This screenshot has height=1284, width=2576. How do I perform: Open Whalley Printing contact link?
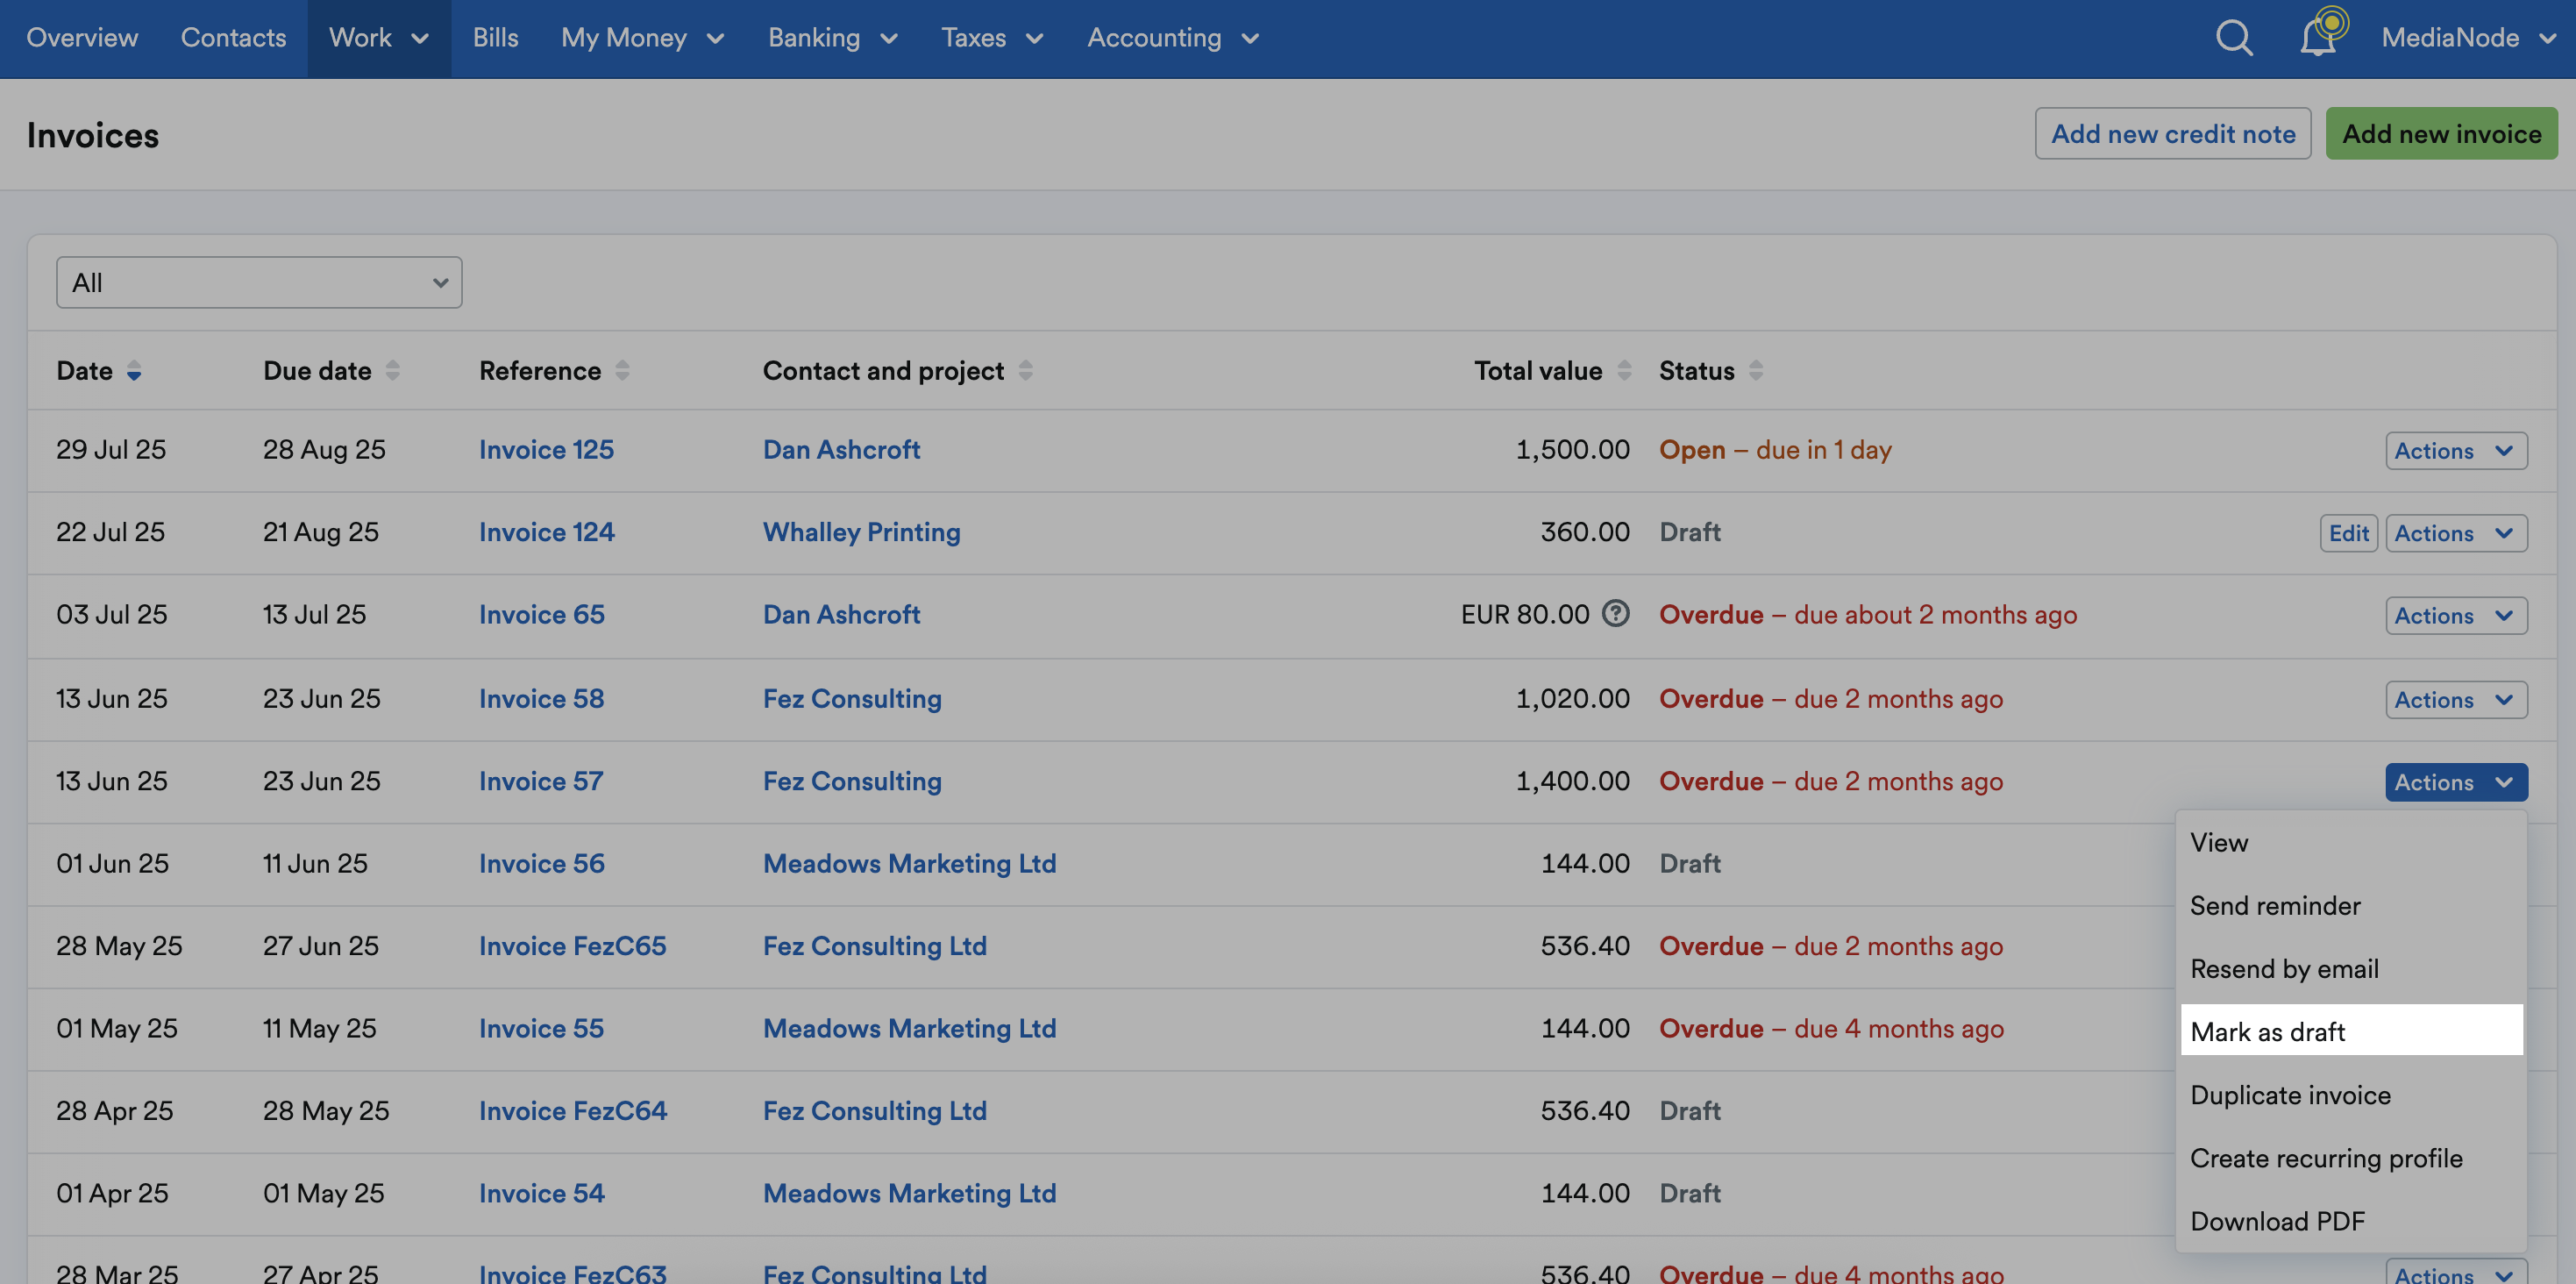point(861,532)
